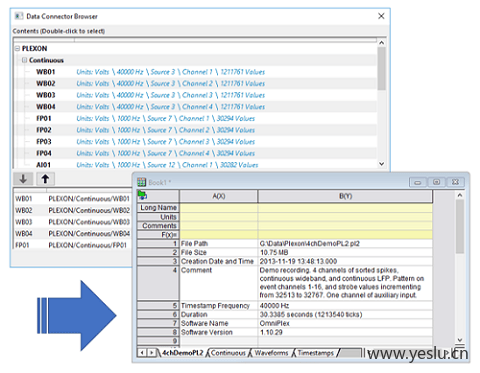Switch to the 4chDemoPL2 sheet tab
The image size is (480, 373).
pos(182,353)
